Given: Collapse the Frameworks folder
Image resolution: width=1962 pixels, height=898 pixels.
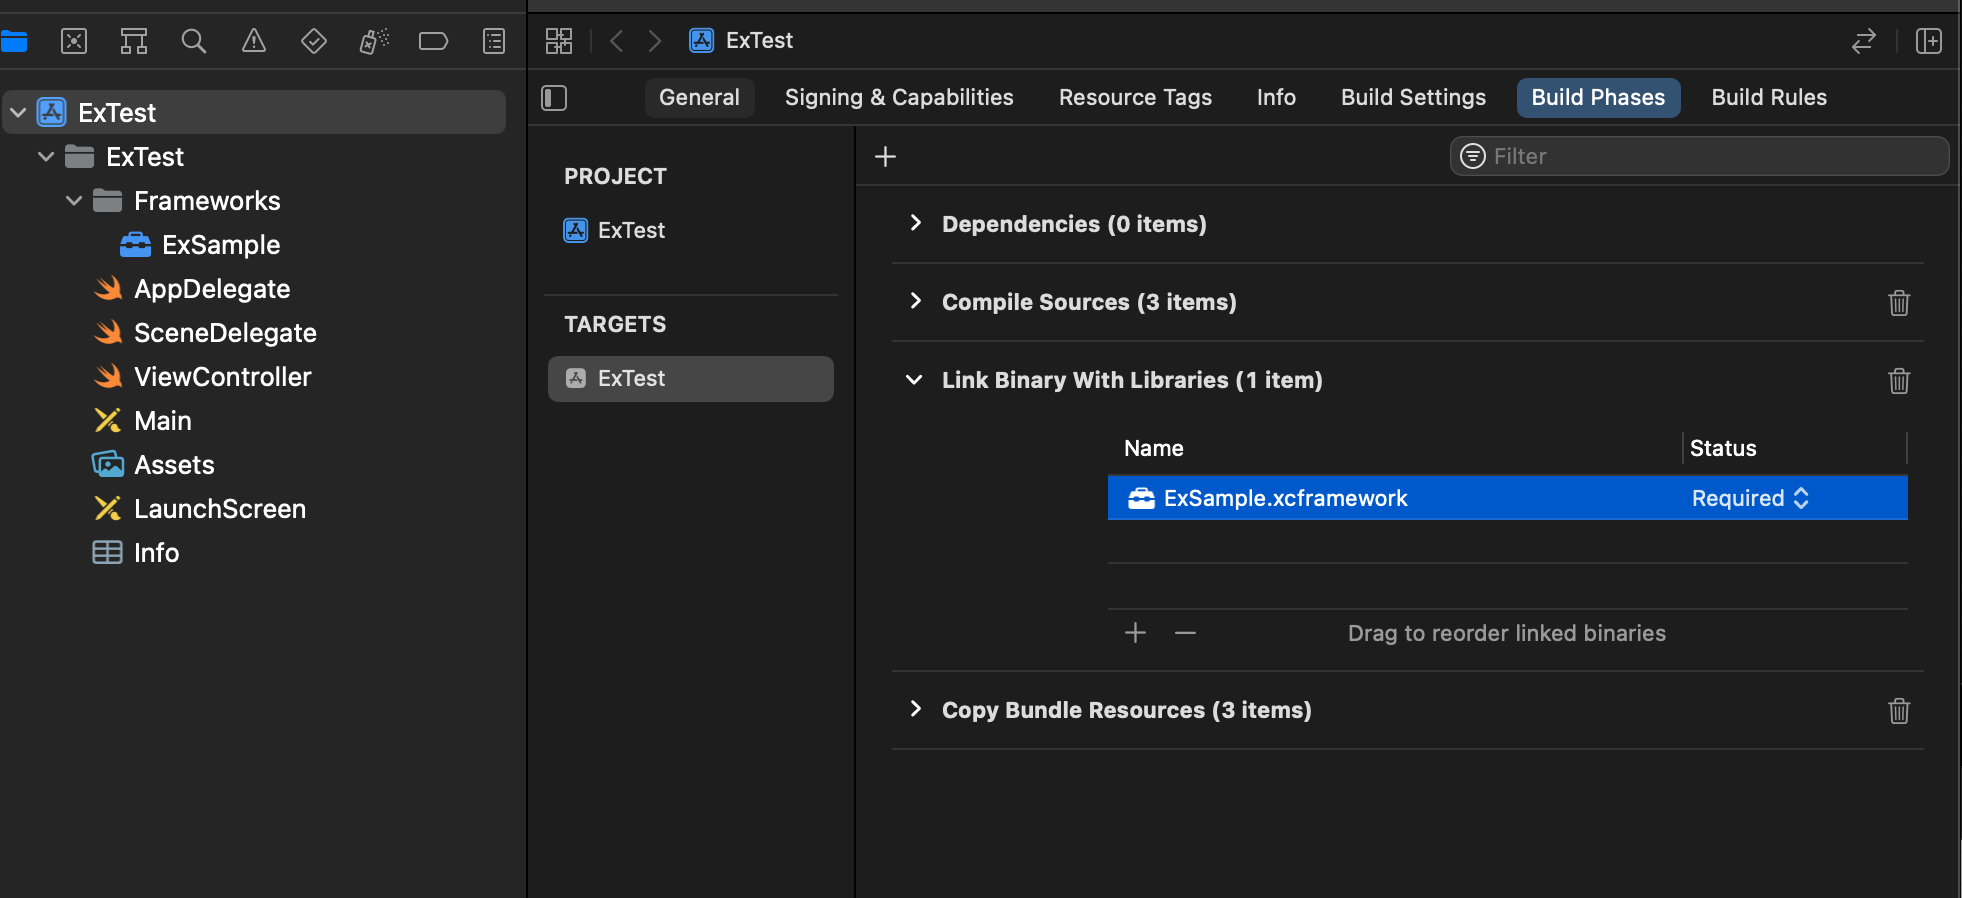Looking at the screenshot, I should [x=74, y=201].
